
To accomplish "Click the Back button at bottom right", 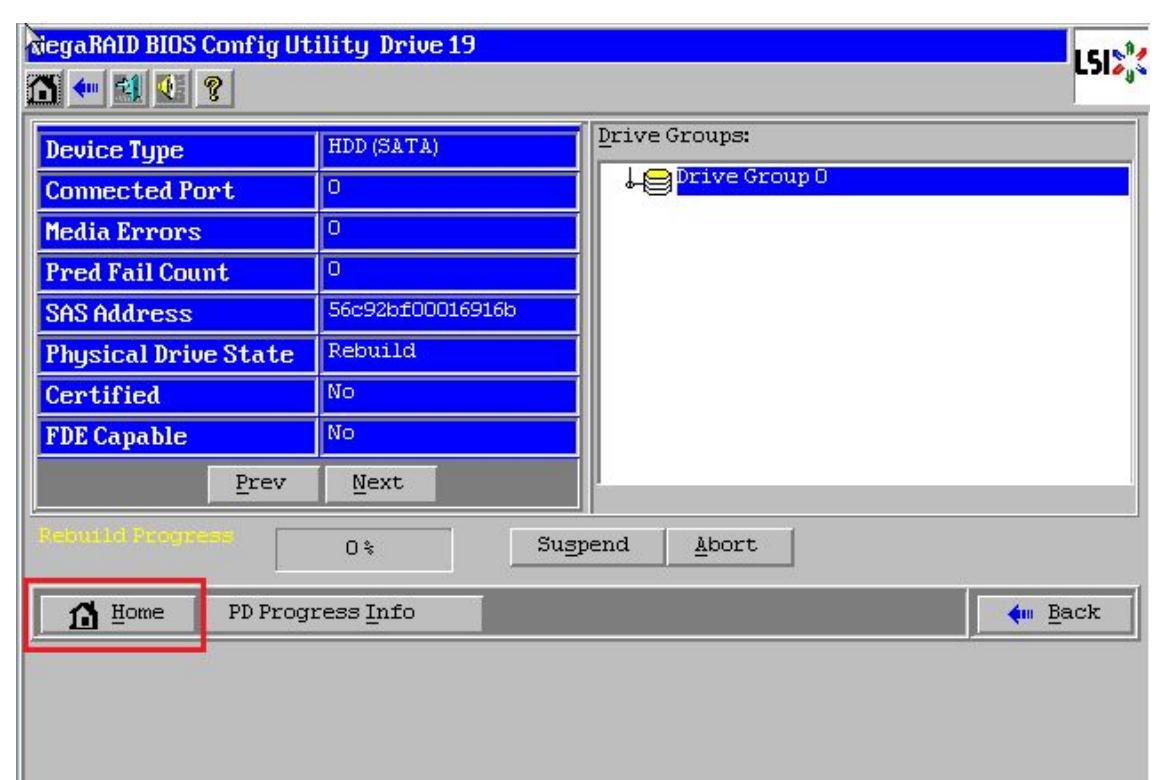I will tap(1054, 613).
